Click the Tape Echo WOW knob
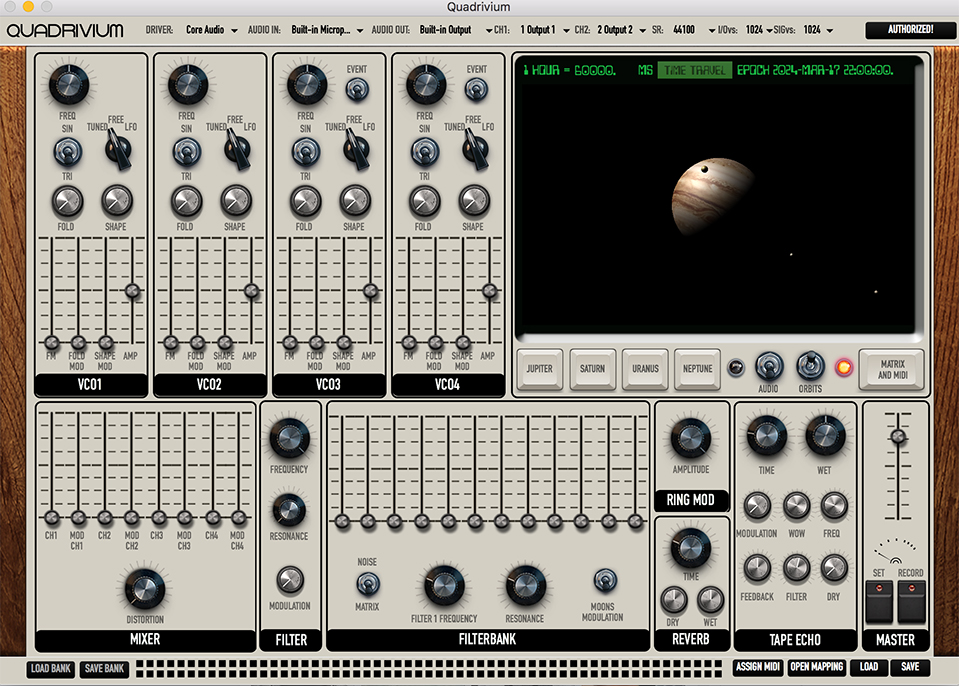 796,506
